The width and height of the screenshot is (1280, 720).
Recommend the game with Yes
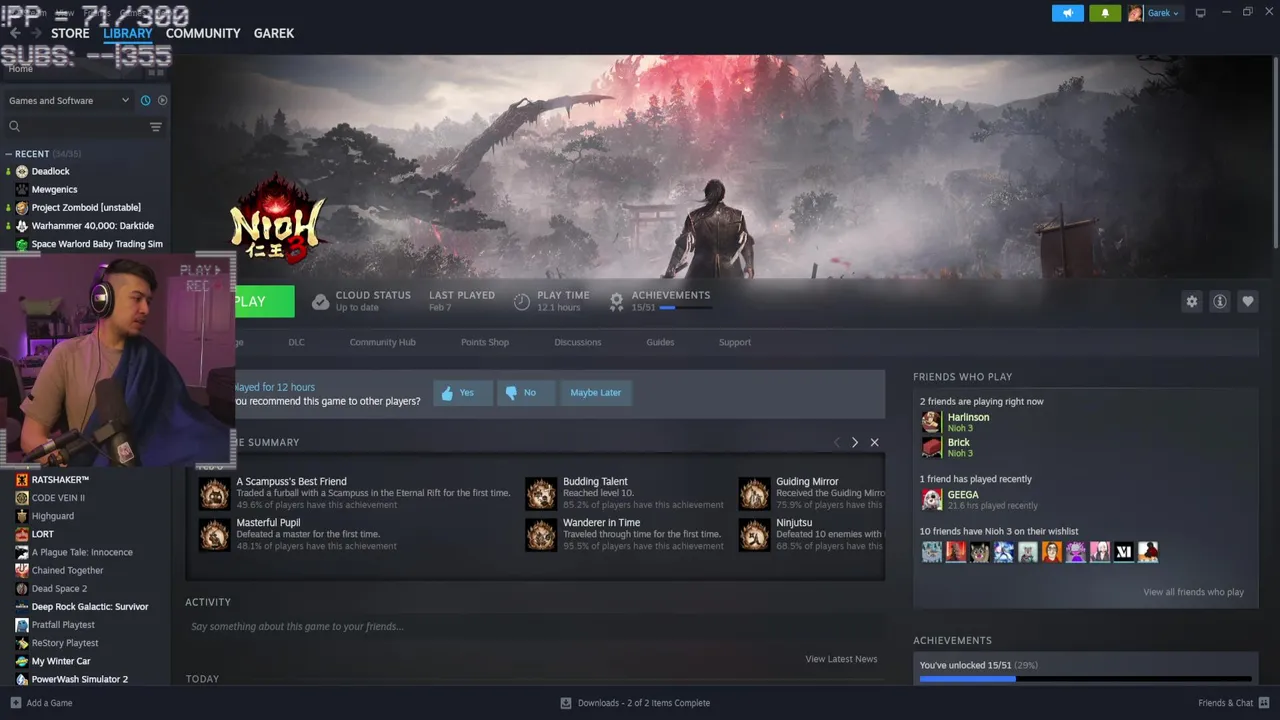coord(462,393)
